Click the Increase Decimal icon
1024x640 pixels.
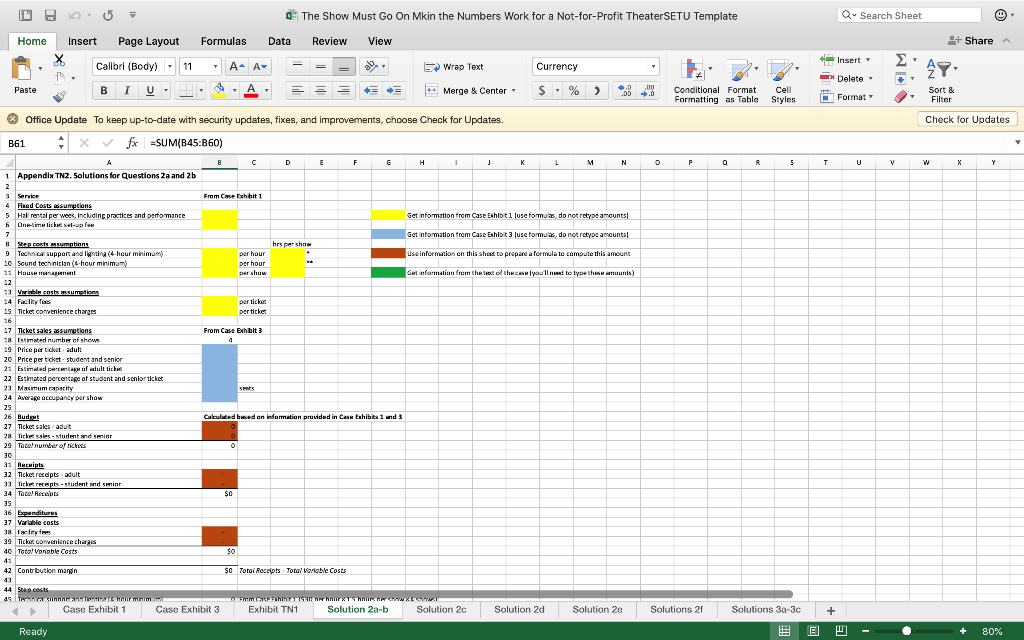[624, 90]
